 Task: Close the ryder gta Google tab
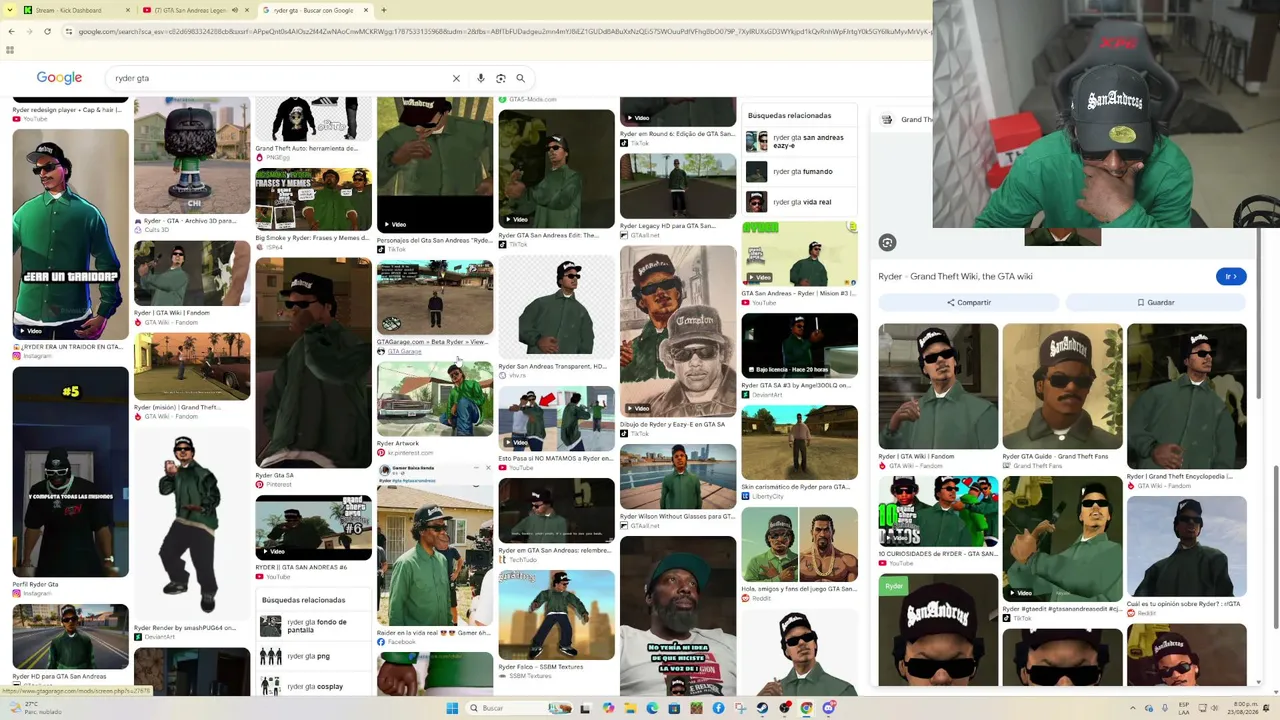(x=367, y=10)
